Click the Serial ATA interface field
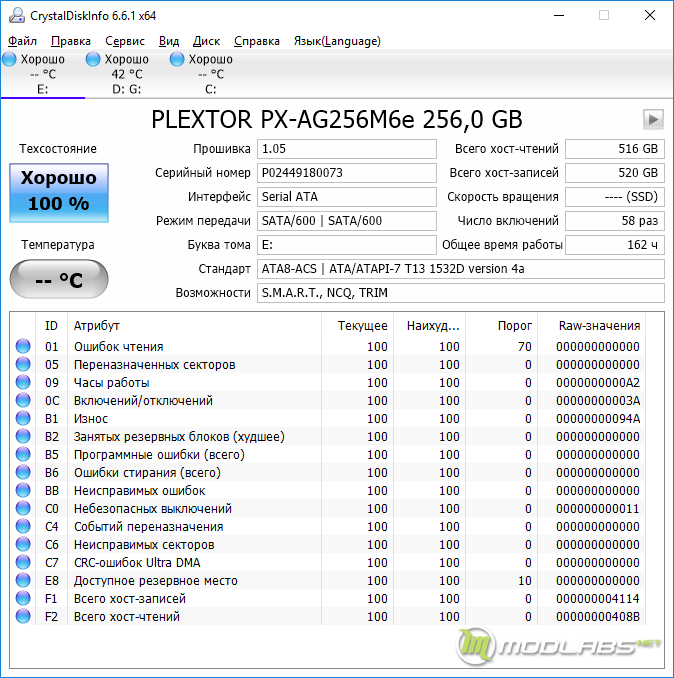The height and width of the screenshot is (678, 674). coord(347,197)
